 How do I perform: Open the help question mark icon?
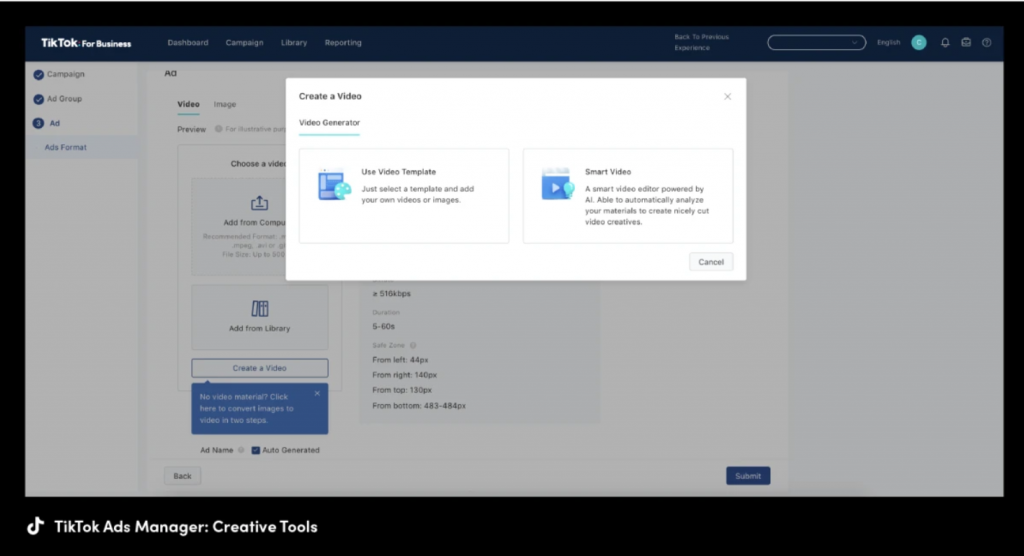[x=987, y=42]
